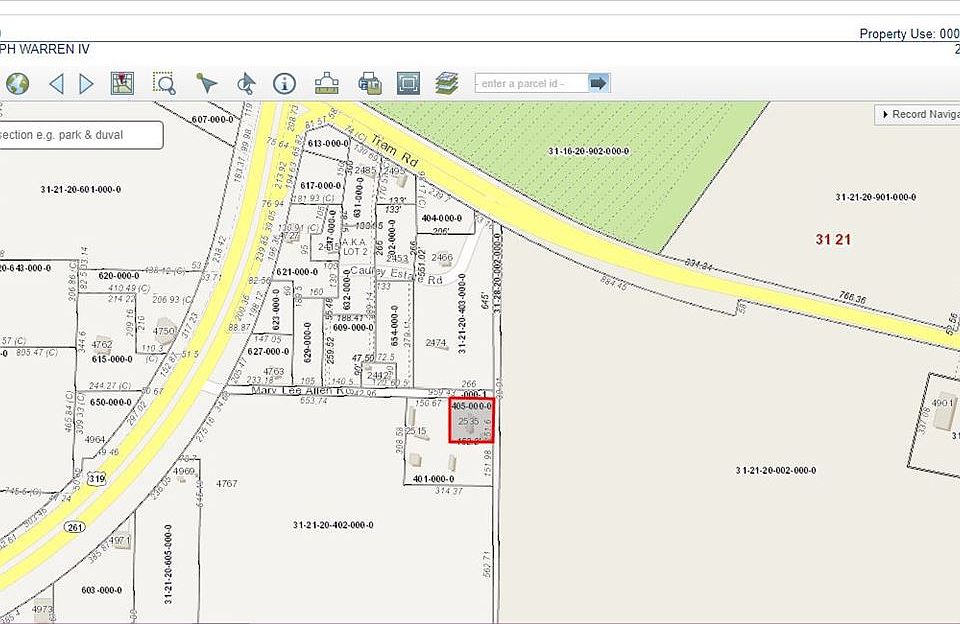
Task: Open the map layers stack icon
Action: coord(446,83)
